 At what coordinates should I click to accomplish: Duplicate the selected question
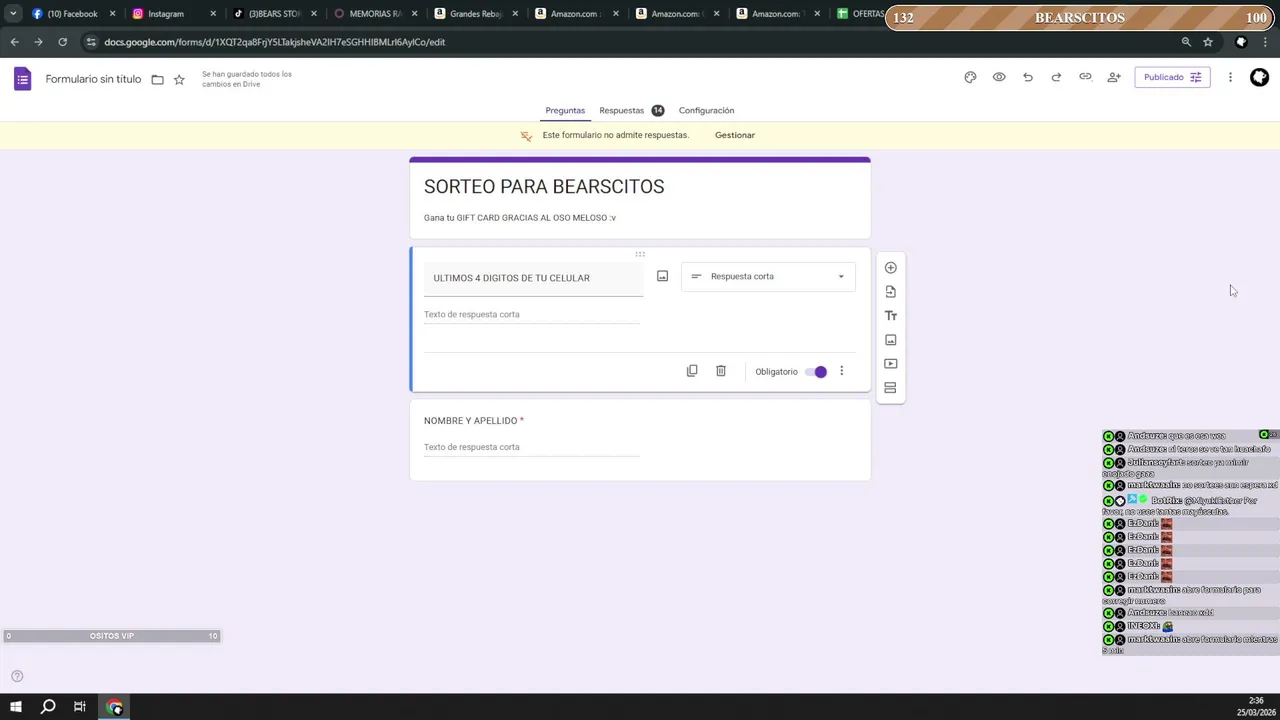tap(691, 371)
